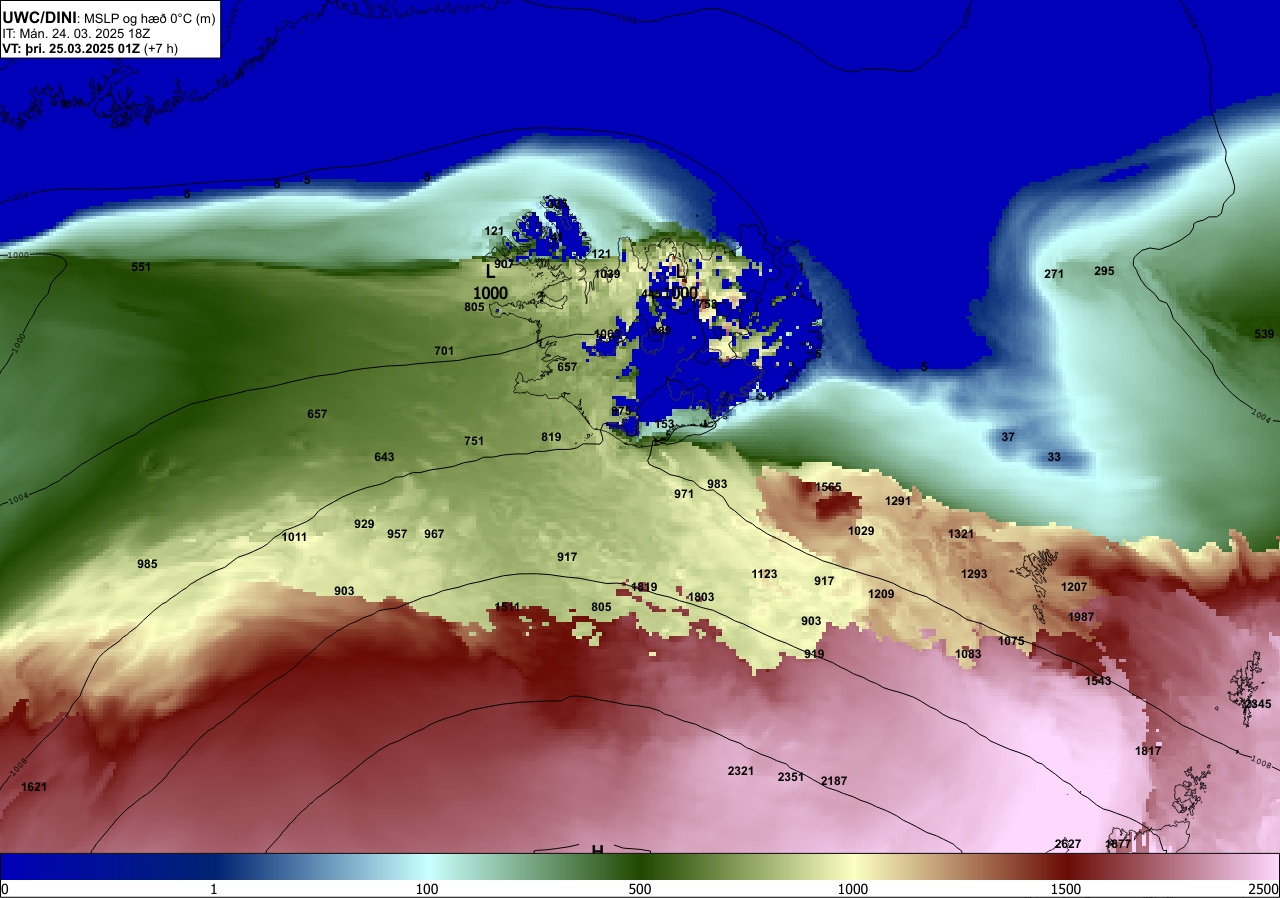
Task: Click the 1543 height value
Action: click(x=1098, y=681)
